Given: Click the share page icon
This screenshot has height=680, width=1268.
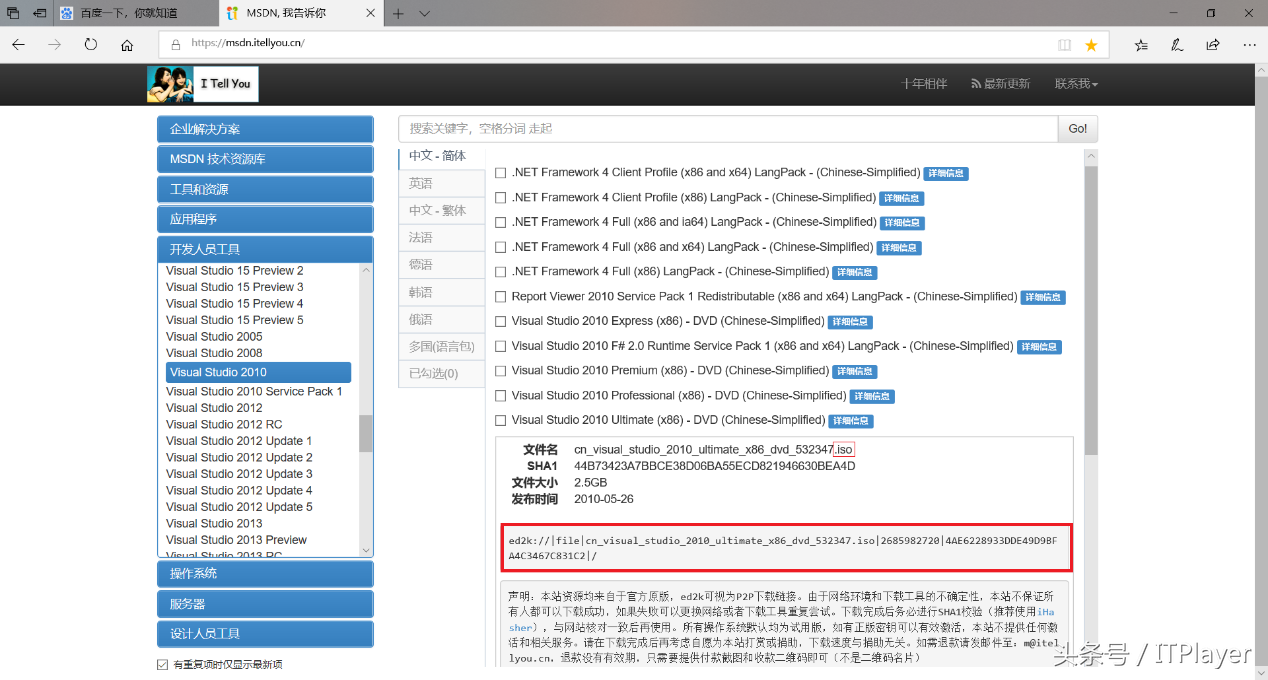Looking at the screenshot, I should click(1213, 45).
